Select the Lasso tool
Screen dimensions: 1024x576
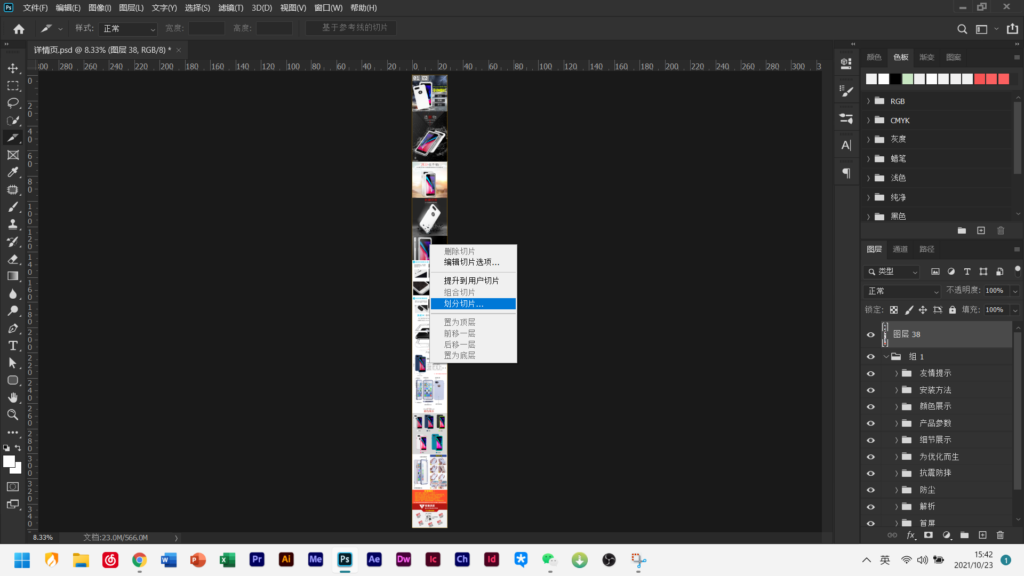tap(13, 103)
